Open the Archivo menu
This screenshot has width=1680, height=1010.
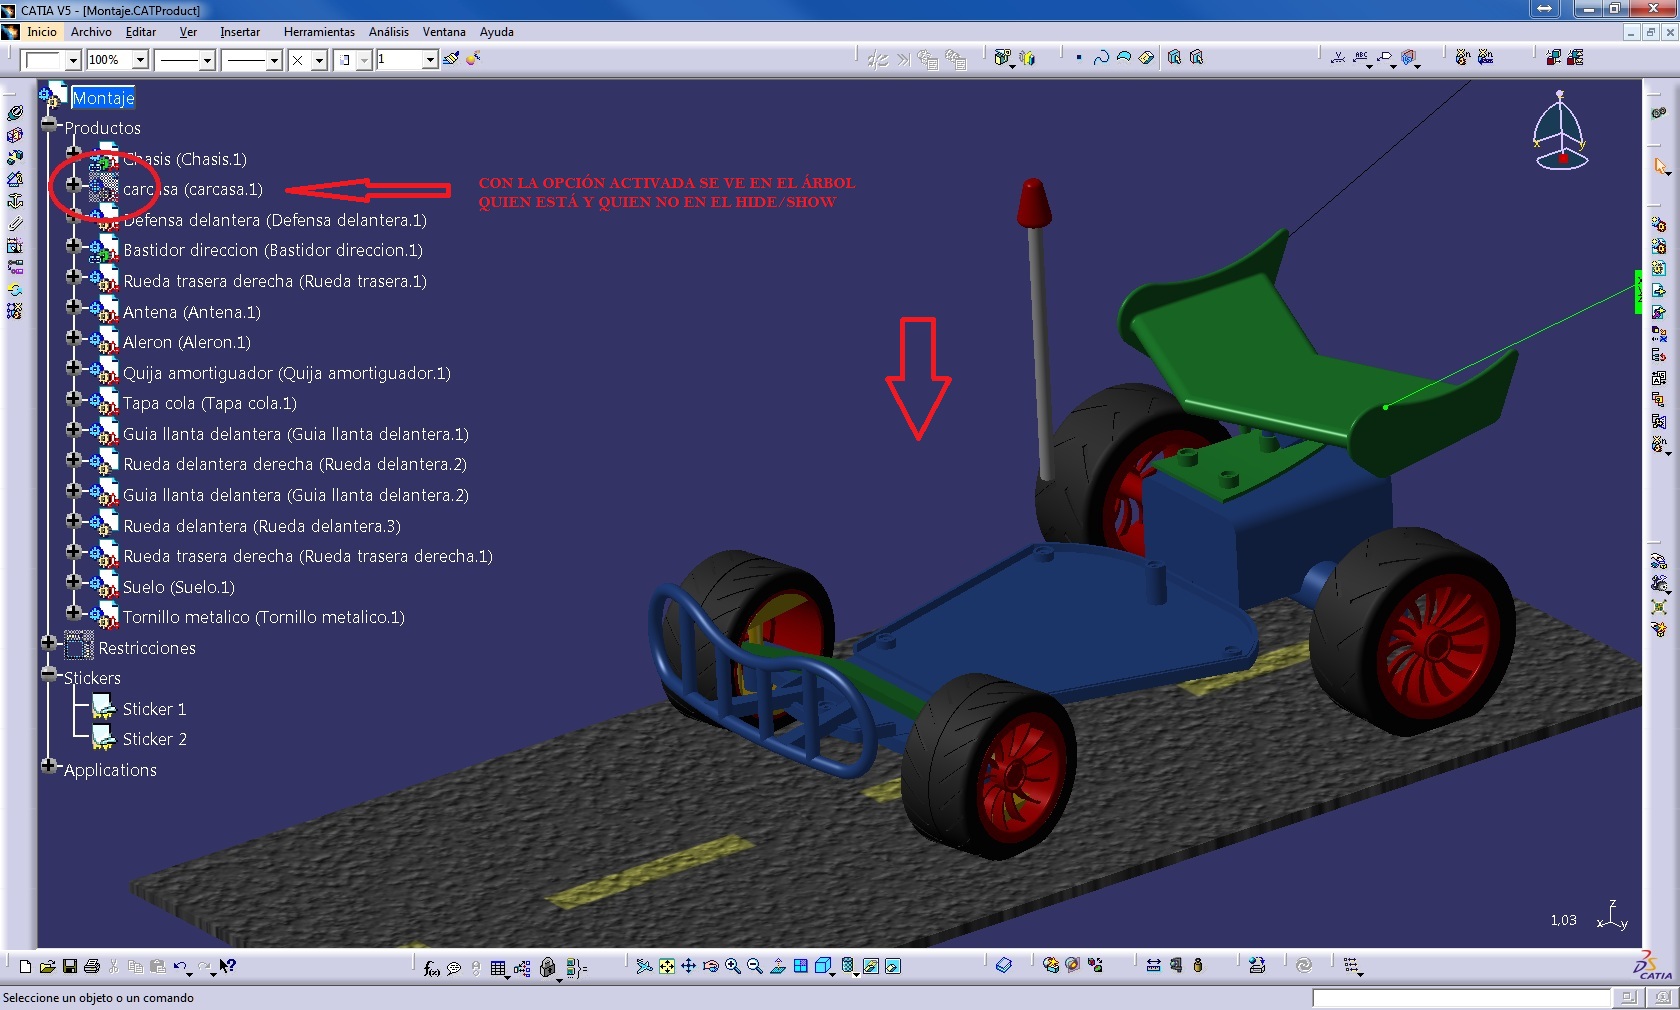point(91,32)
